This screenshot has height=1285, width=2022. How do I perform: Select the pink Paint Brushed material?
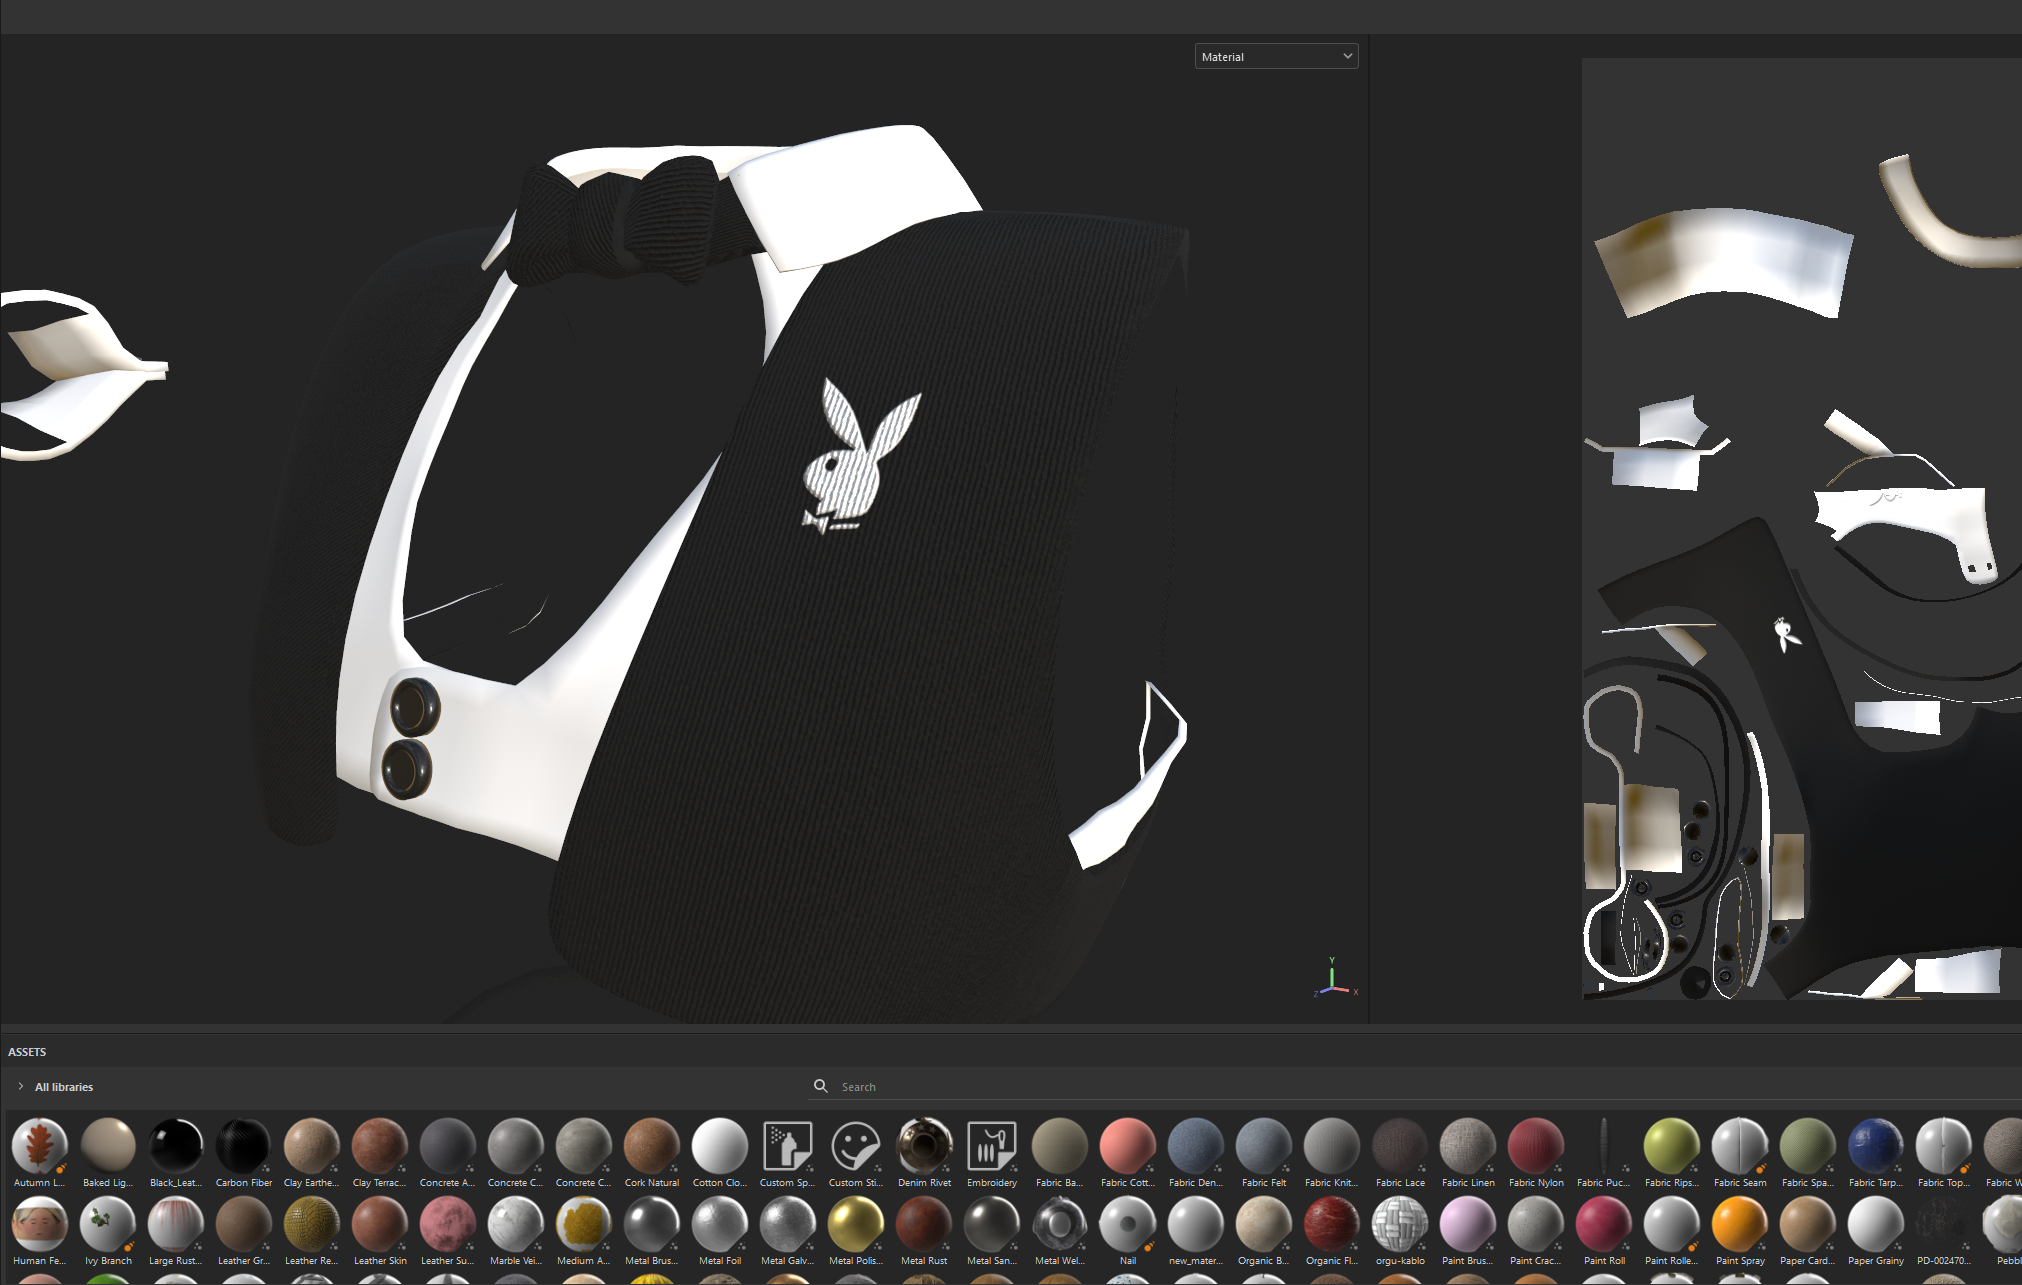(1467, 1223)
